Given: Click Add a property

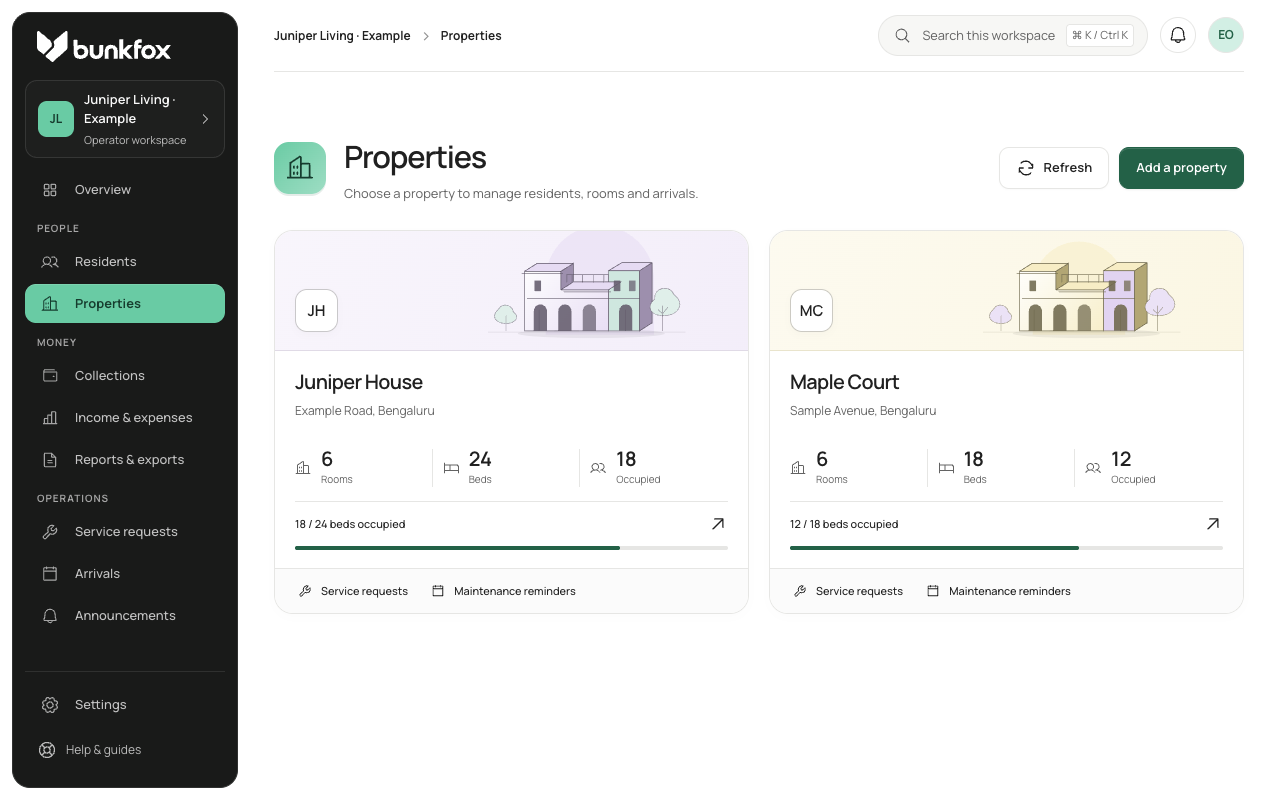Looking at the screenshot, I should (1181, 168).
